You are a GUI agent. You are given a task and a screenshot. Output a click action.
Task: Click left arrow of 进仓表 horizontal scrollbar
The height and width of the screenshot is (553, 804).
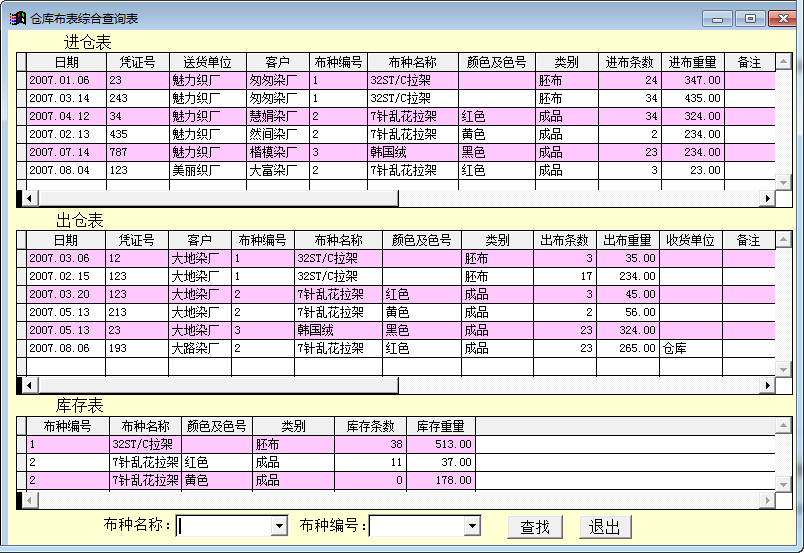coord(29,198)
